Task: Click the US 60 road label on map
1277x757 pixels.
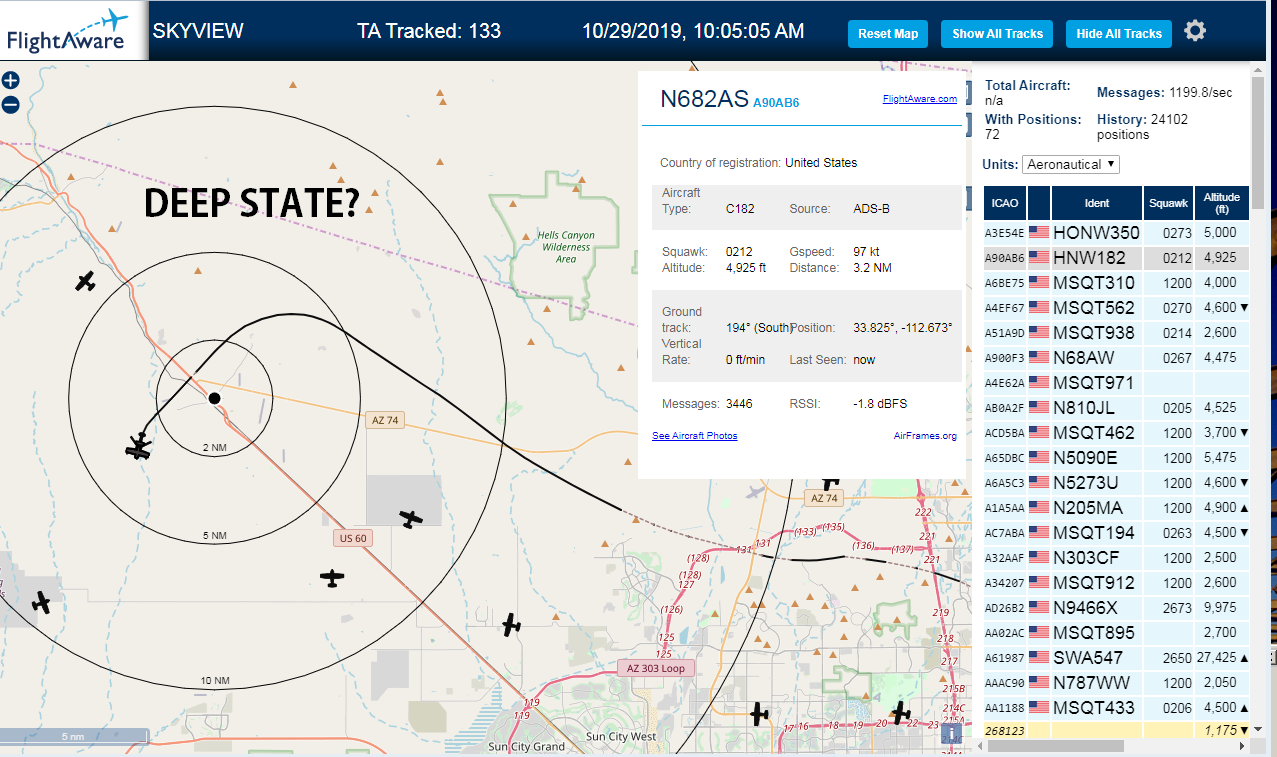Action: point(353,538)
